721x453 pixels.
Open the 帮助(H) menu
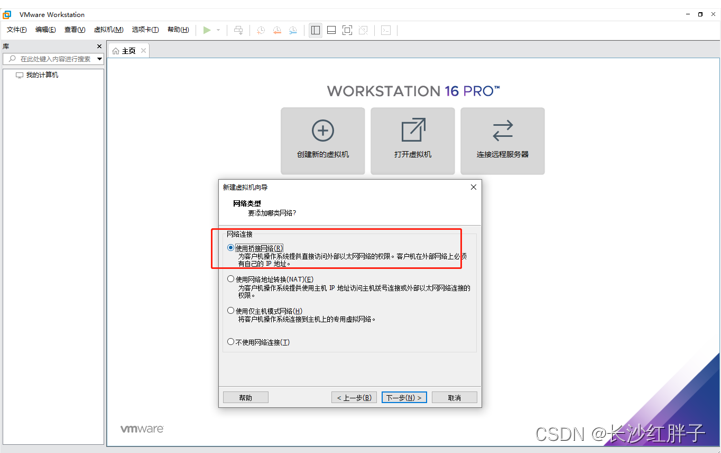click(178, 30)
